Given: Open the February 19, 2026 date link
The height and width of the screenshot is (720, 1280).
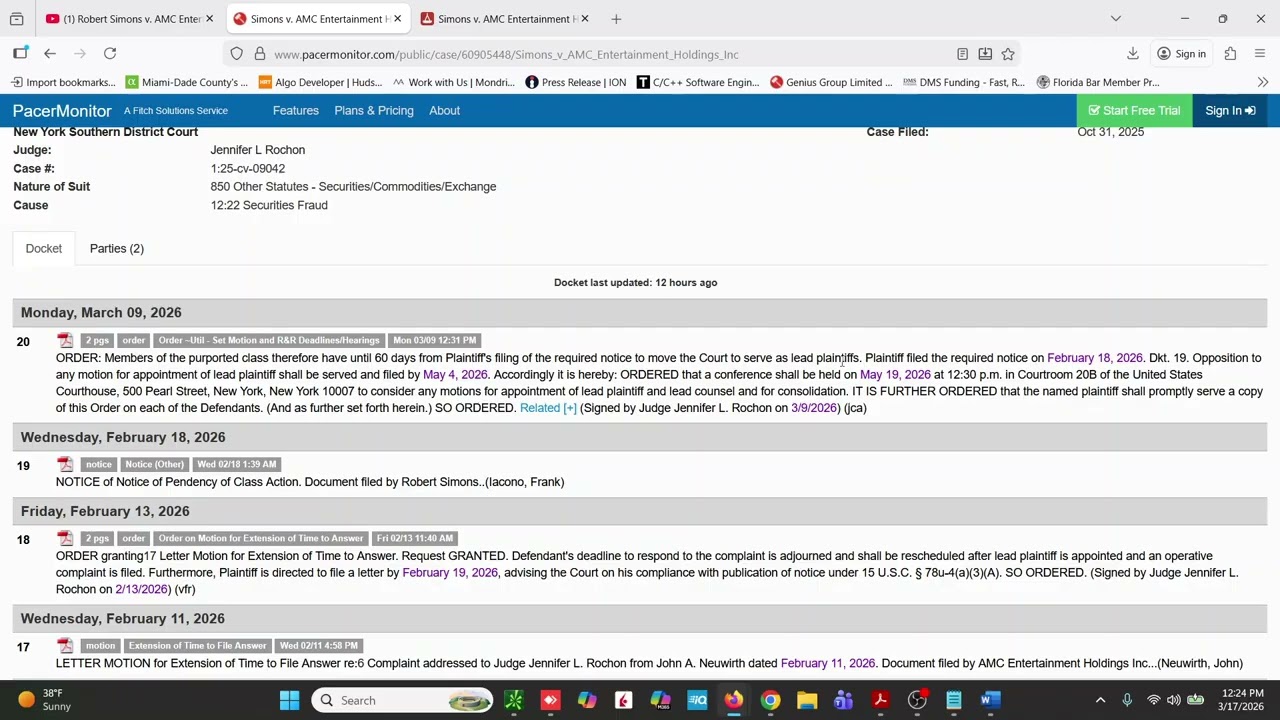Looking at the screenshot, I should 450,573.
